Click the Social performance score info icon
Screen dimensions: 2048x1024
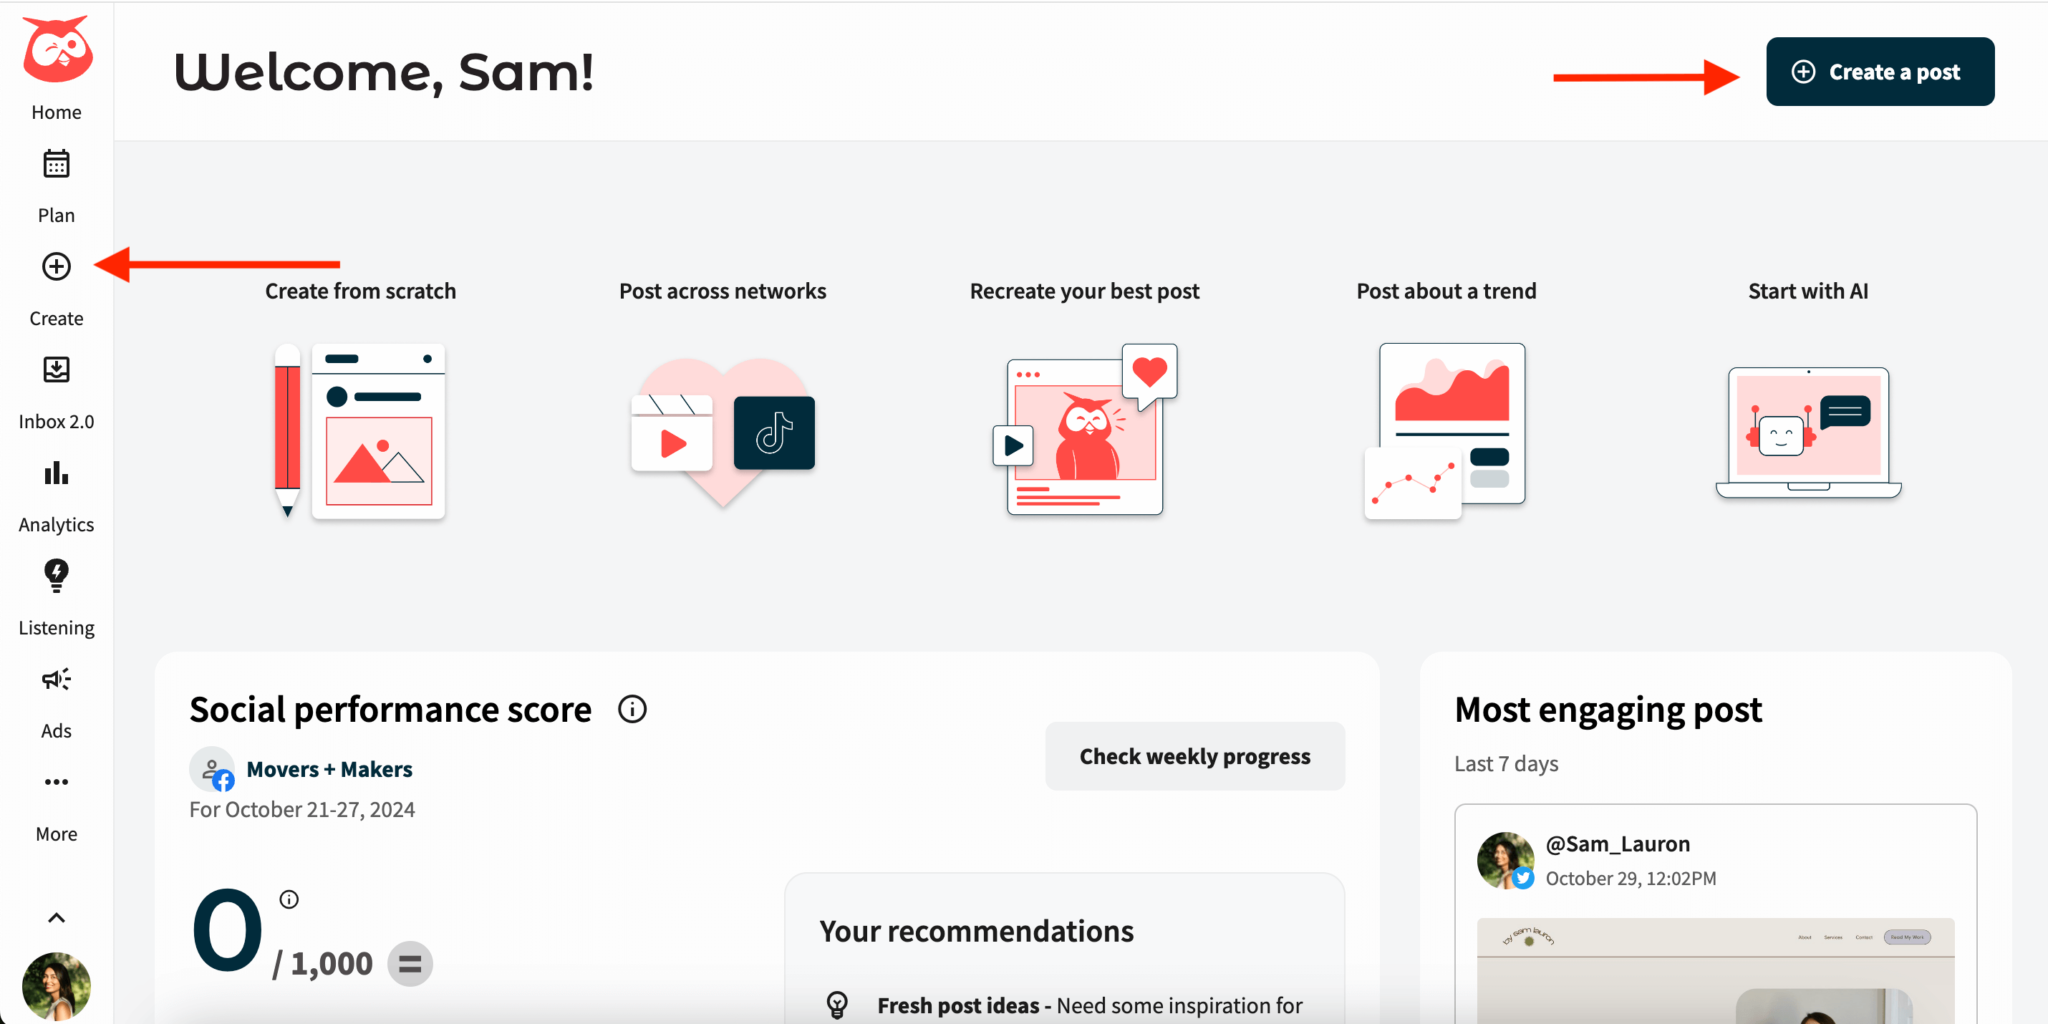coord(632,709)
